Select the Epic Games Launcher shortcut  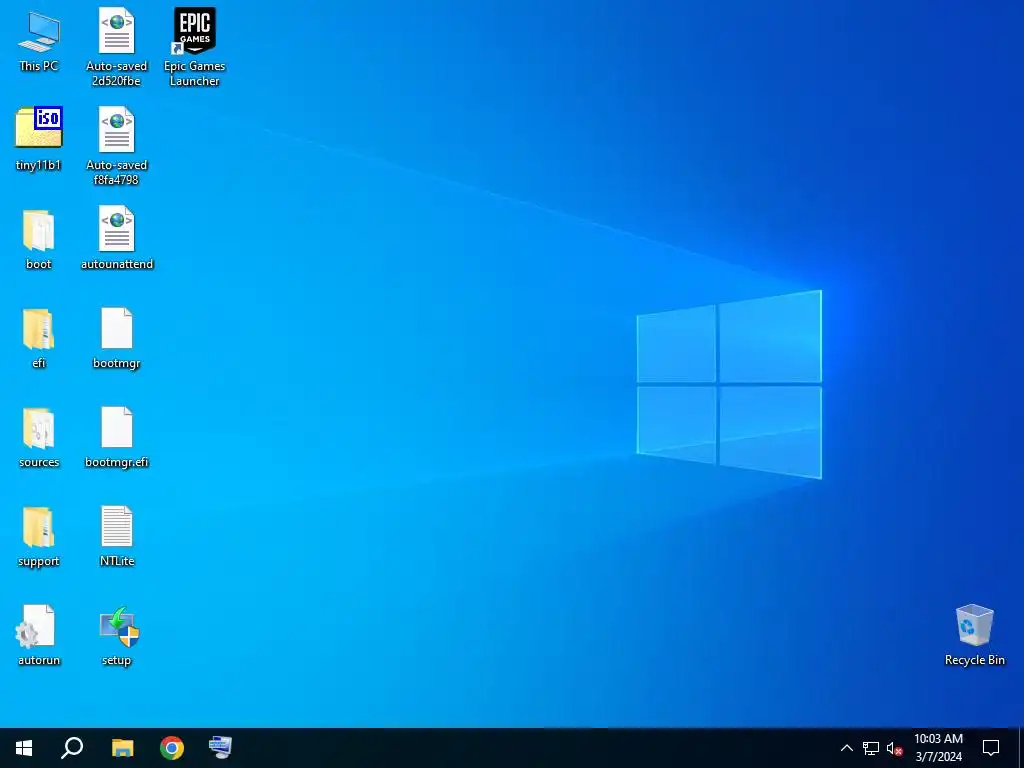[x=195, y=46]
